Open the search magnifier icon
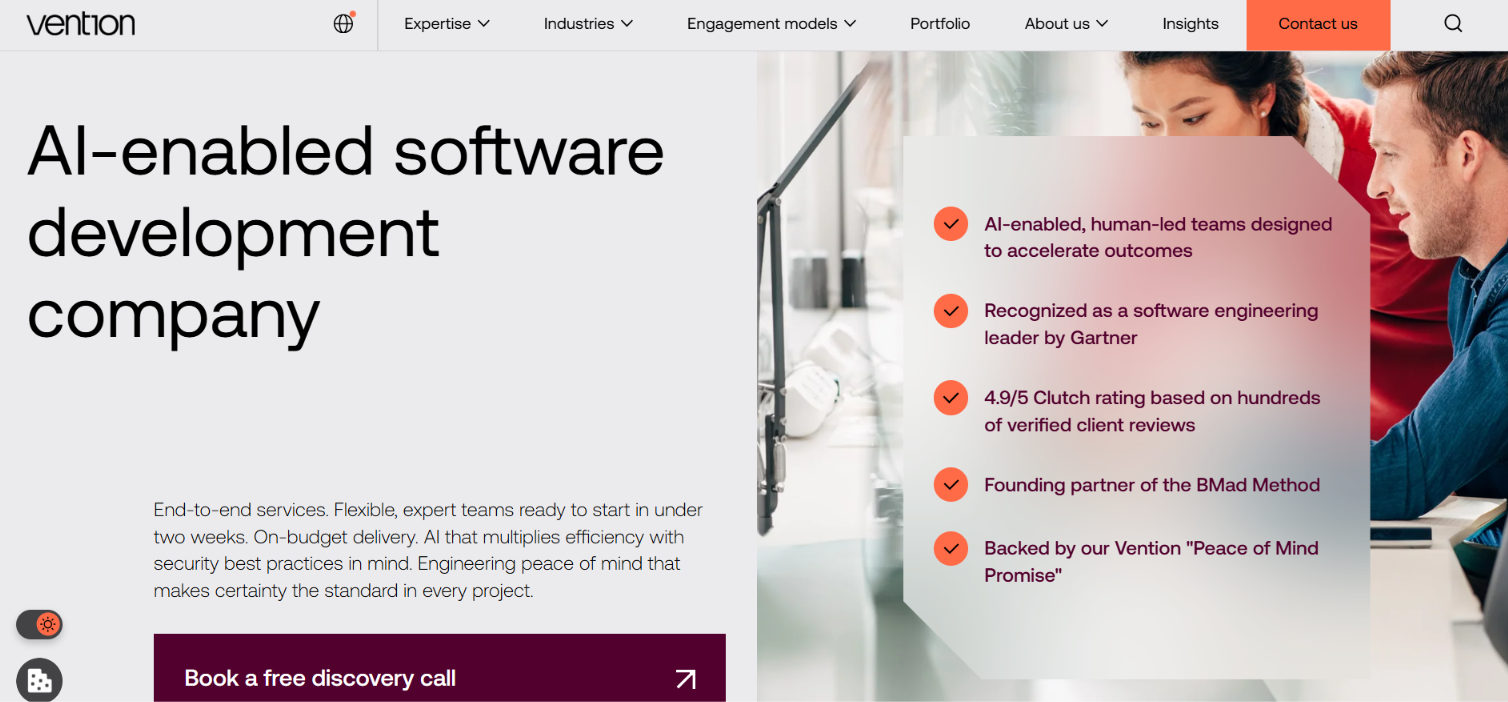 click(1453, 23)
